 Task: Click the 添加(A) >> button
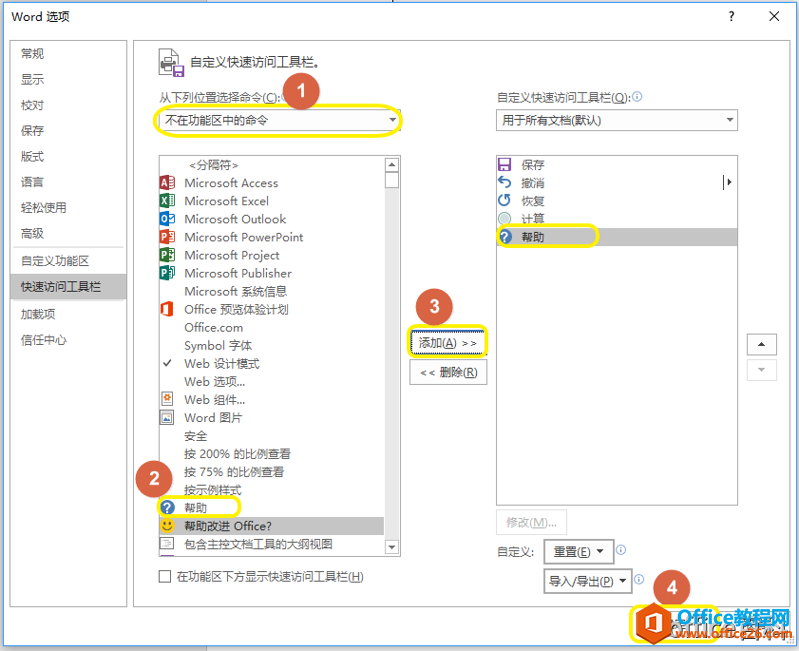click(448, 343)
